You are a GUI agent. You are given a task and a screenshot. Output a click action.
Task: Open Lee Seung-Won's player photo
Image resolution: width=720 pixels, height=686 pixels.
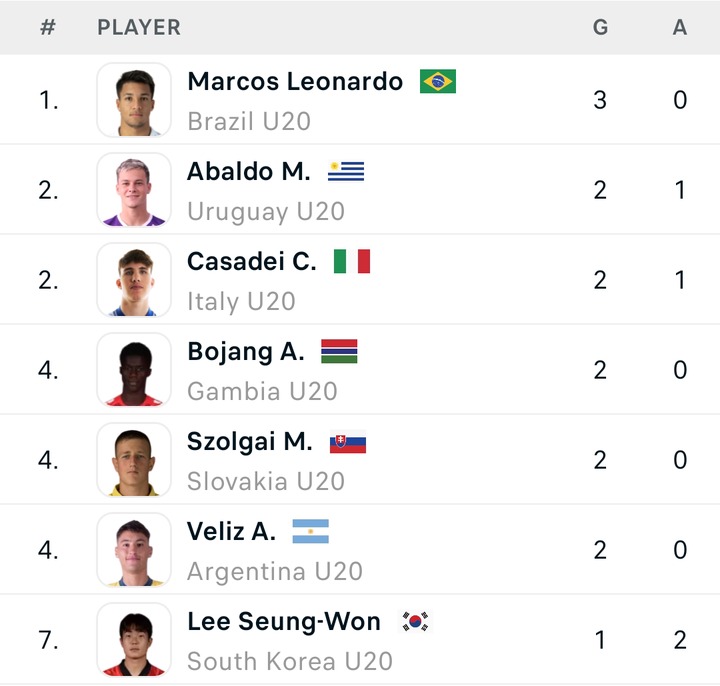[x=134, y=640]
